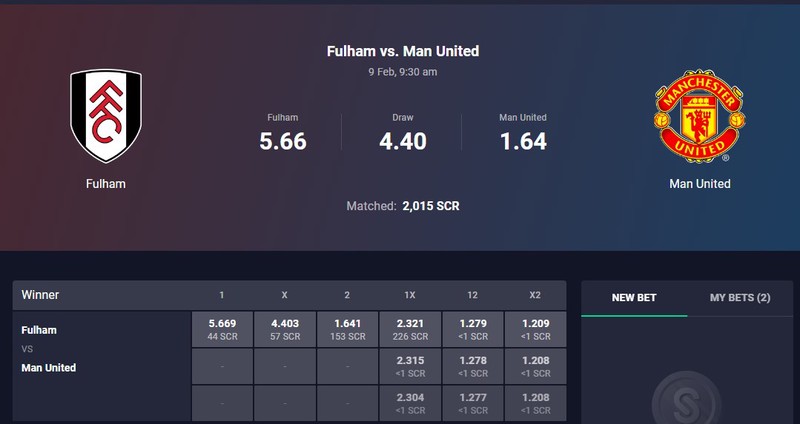Viewport: 800px width, 424px height.
Task: Click the header Man United odds 1.64
Action: tap(523, 141)
